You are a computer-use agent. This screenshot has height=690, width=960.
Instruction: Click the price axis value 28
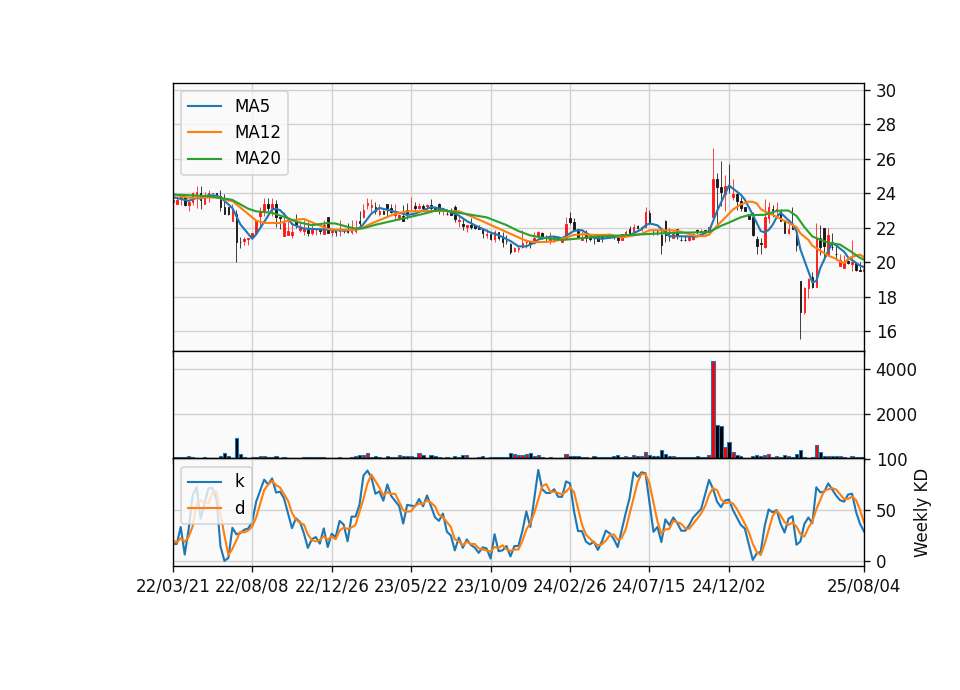(x=885, y=125)
